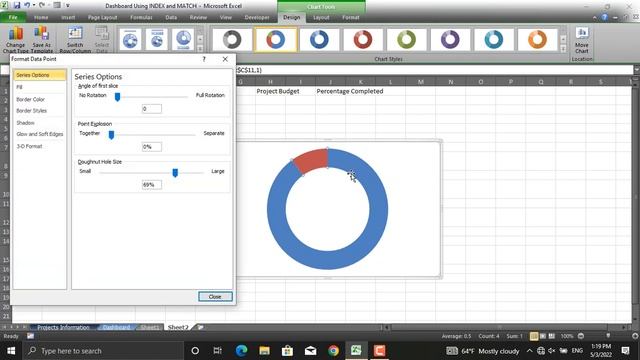Expand the Chart Styles gallery more arrow

(x=563, y=49)
